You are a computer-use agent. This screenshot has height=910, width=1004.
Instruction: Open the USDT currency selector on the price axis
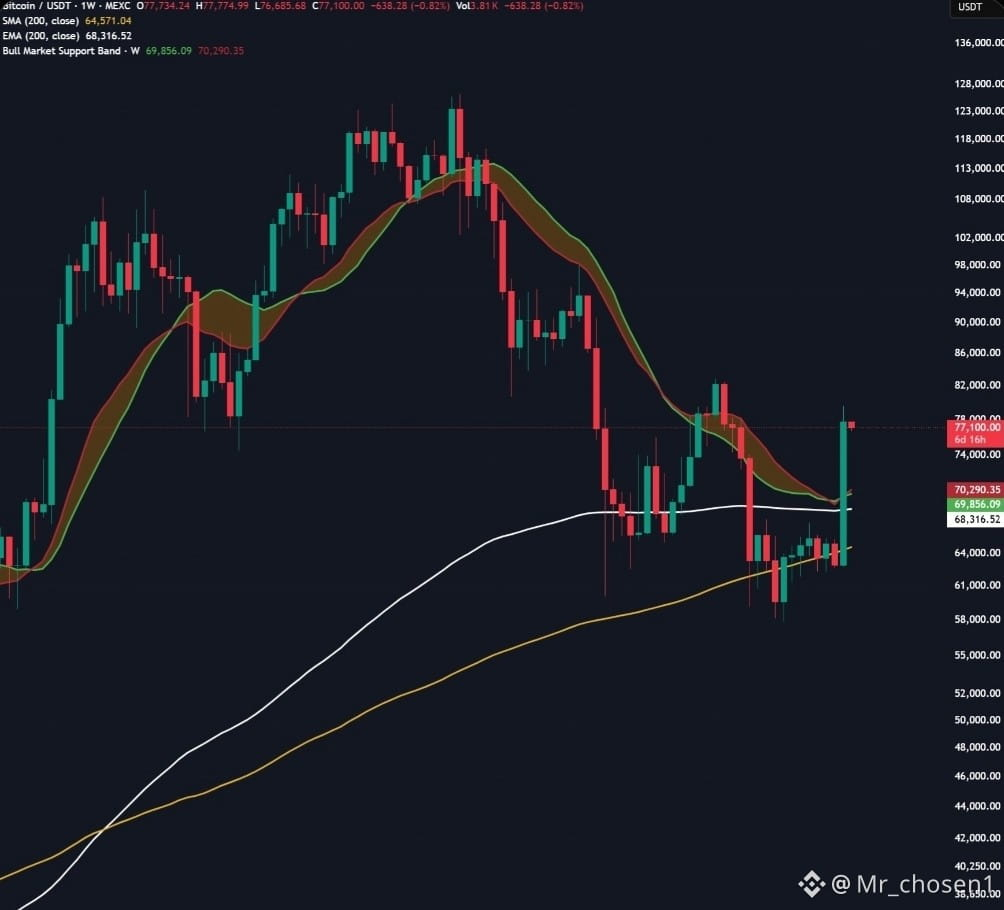pos(970,7)
